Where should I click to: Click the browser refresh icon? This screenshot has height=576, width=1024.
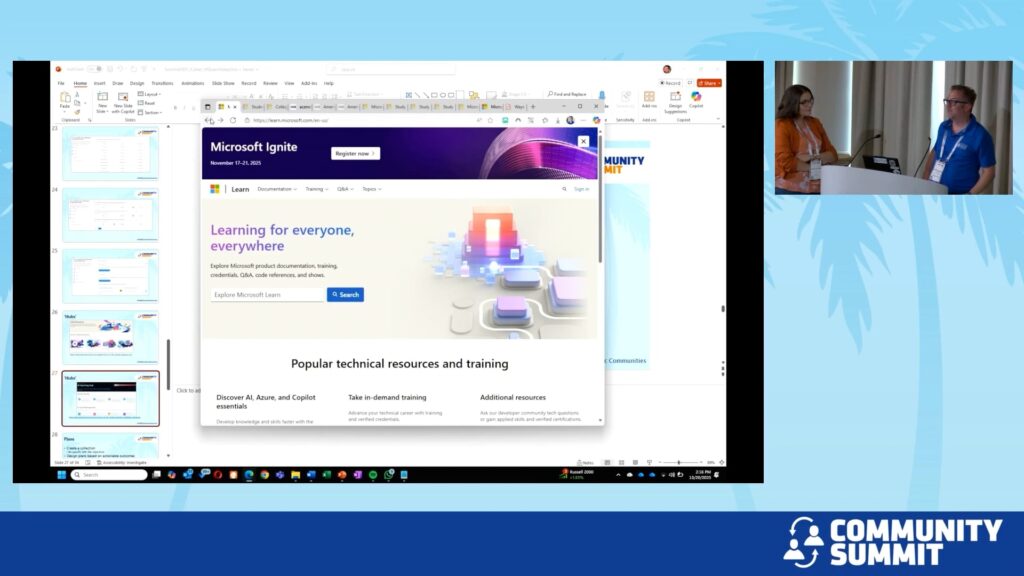[x=233, y=120]
